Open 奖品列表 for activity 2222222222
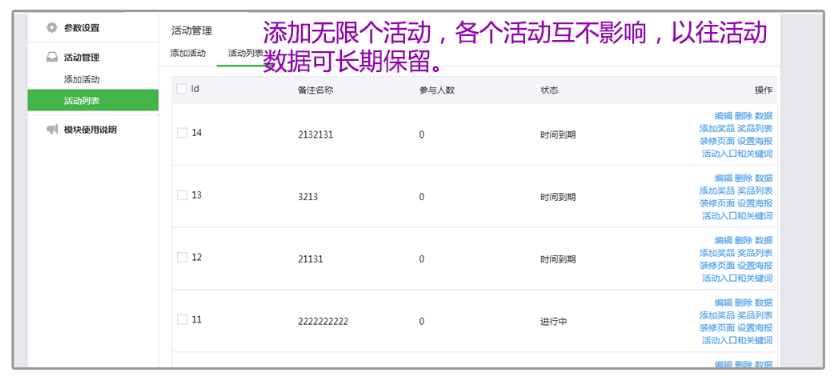The image size is (836, 384). (x=755, y=315)
